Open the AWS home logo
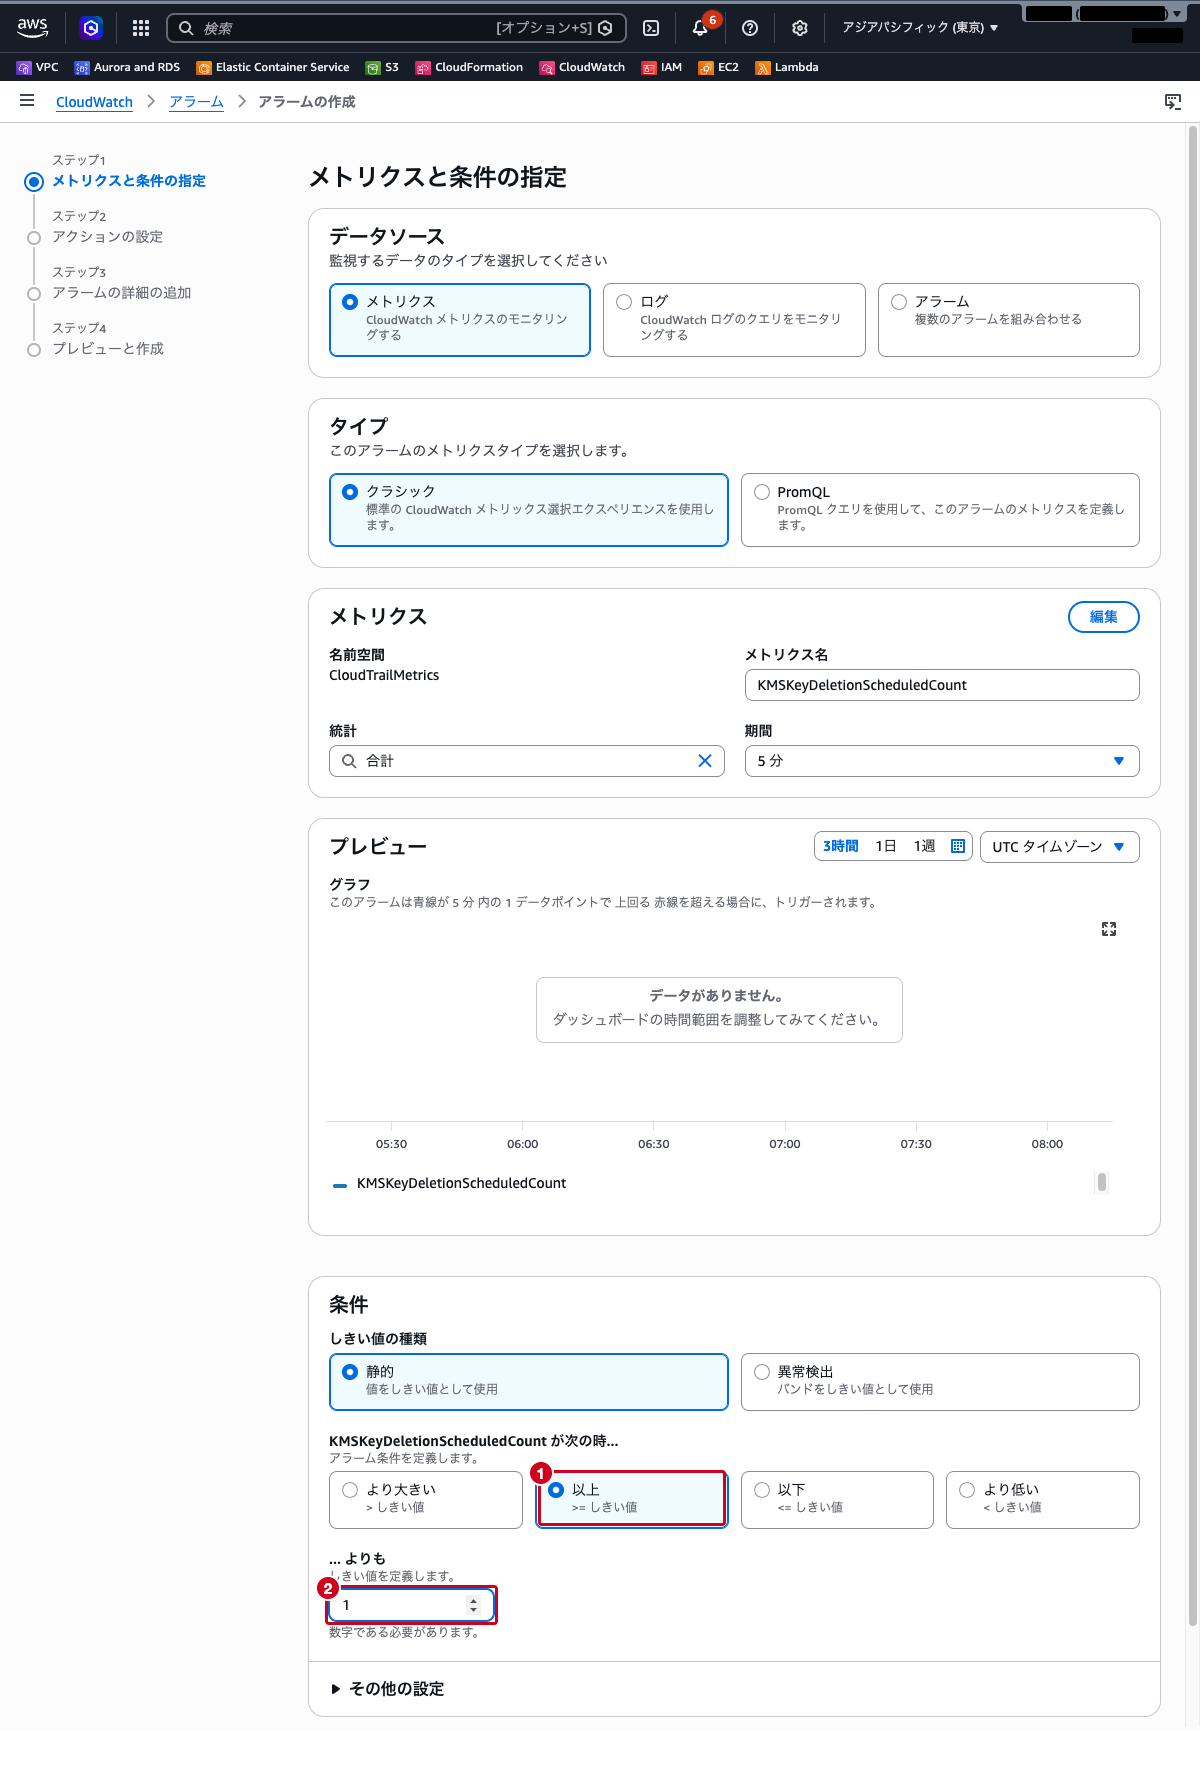Image resolution: width=1200 pixels, height=1766 pixels. tap(32, 27)
